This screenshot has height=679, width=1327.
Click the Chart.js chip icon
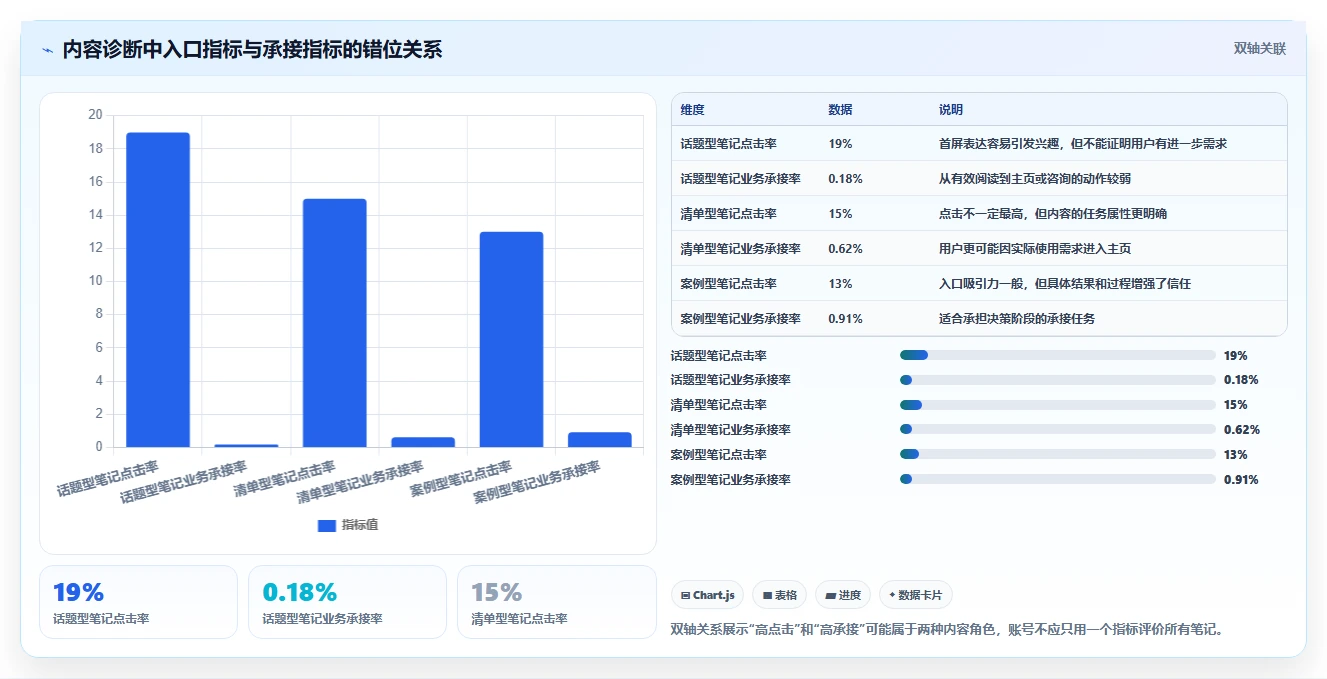tap(685, 595)
